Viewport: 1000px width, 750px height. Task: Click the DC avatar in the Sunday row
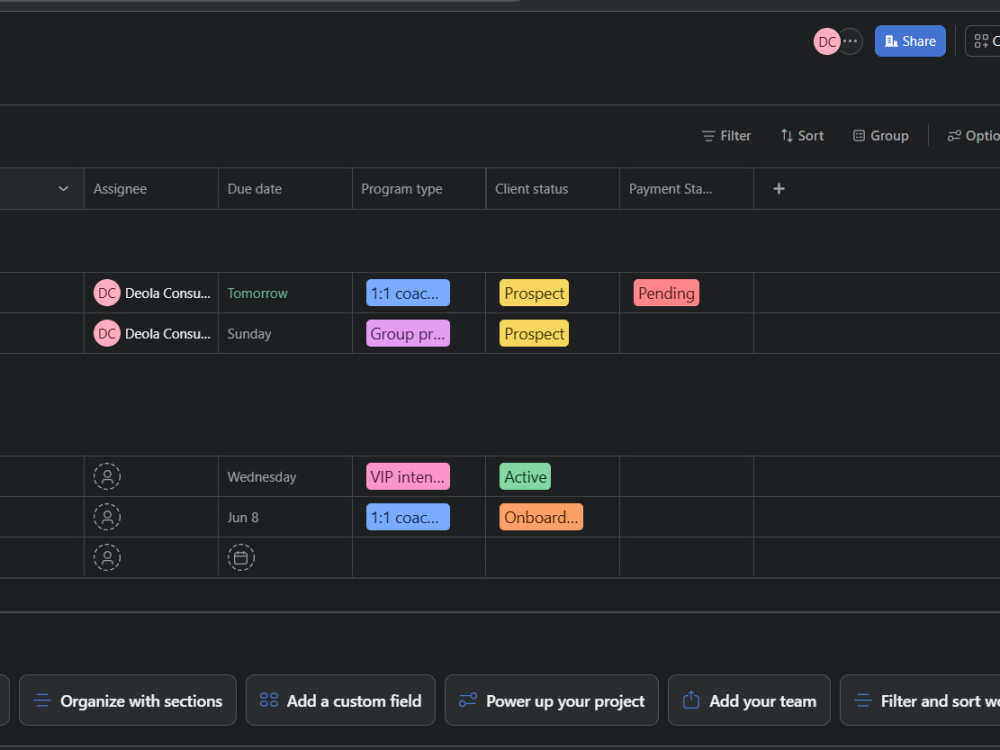[107, 334]
